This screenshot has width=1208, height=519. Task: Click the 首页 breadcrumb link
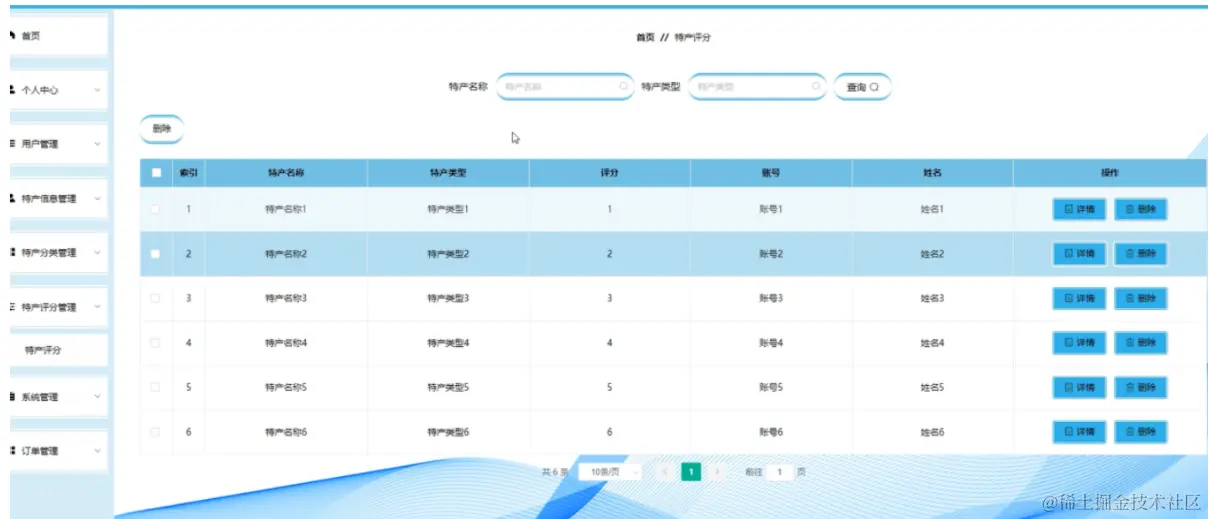[x=645, y=37]
